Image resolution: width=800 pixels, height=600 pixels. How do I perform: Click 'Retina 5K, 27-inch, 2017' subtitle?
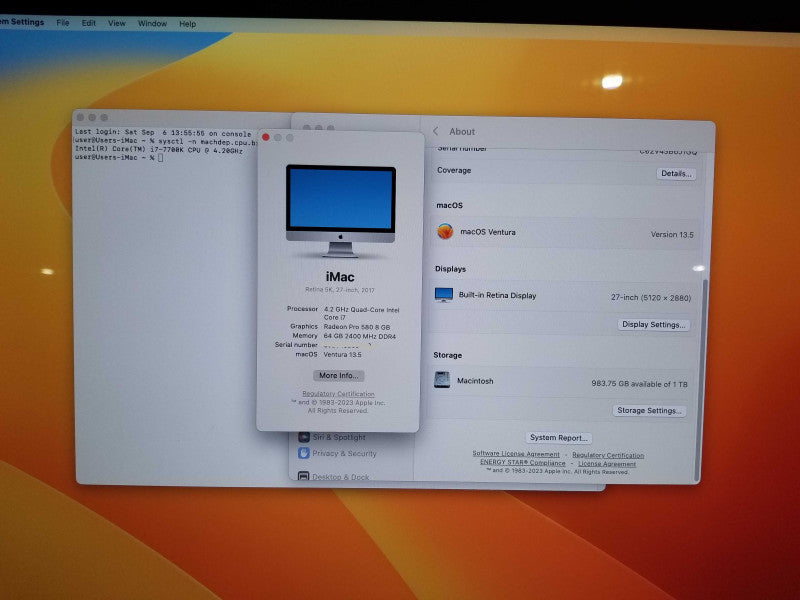(x=340, y=290)
